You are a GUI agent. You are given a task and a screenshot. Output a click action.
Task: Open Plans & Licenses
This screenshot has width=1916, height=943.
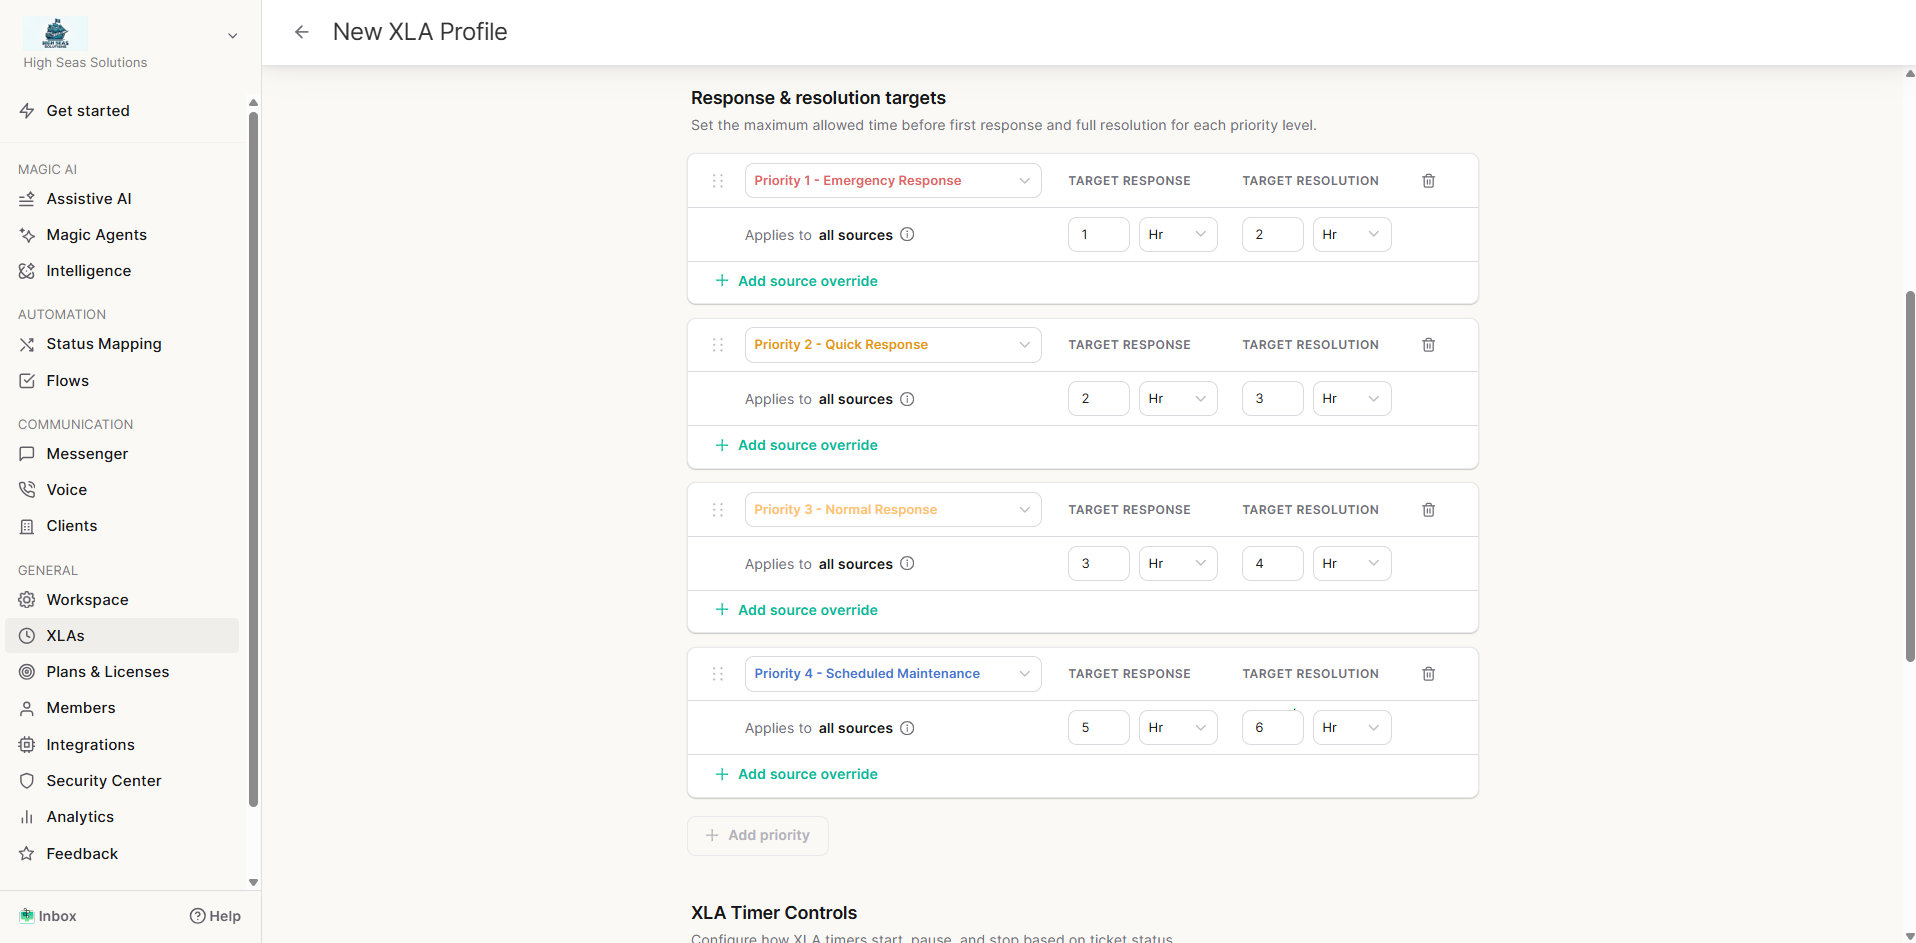(122, 672)
